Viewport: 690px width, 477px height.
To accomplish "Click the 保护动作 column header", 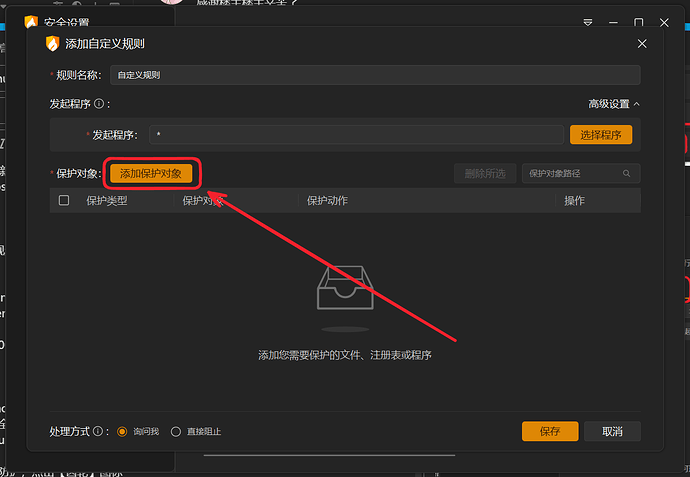I will point(327,201).
